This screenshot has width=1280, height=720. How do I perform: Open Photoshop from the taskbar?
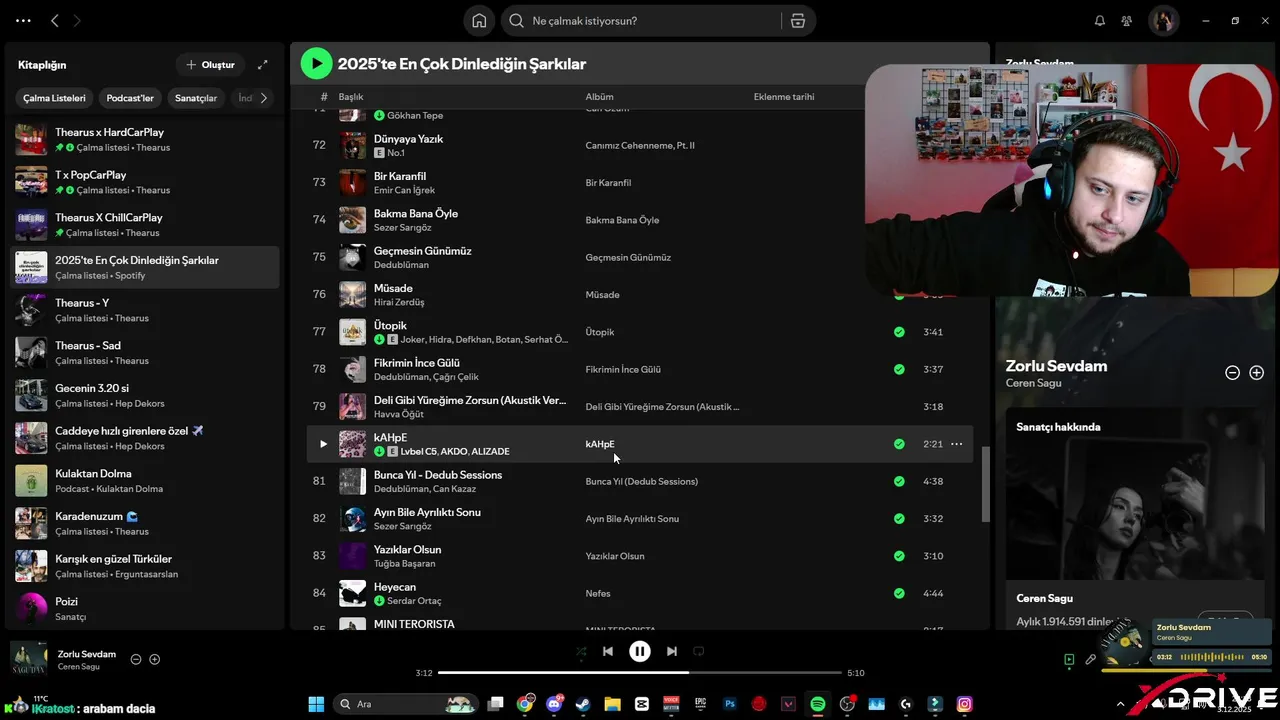730,704
